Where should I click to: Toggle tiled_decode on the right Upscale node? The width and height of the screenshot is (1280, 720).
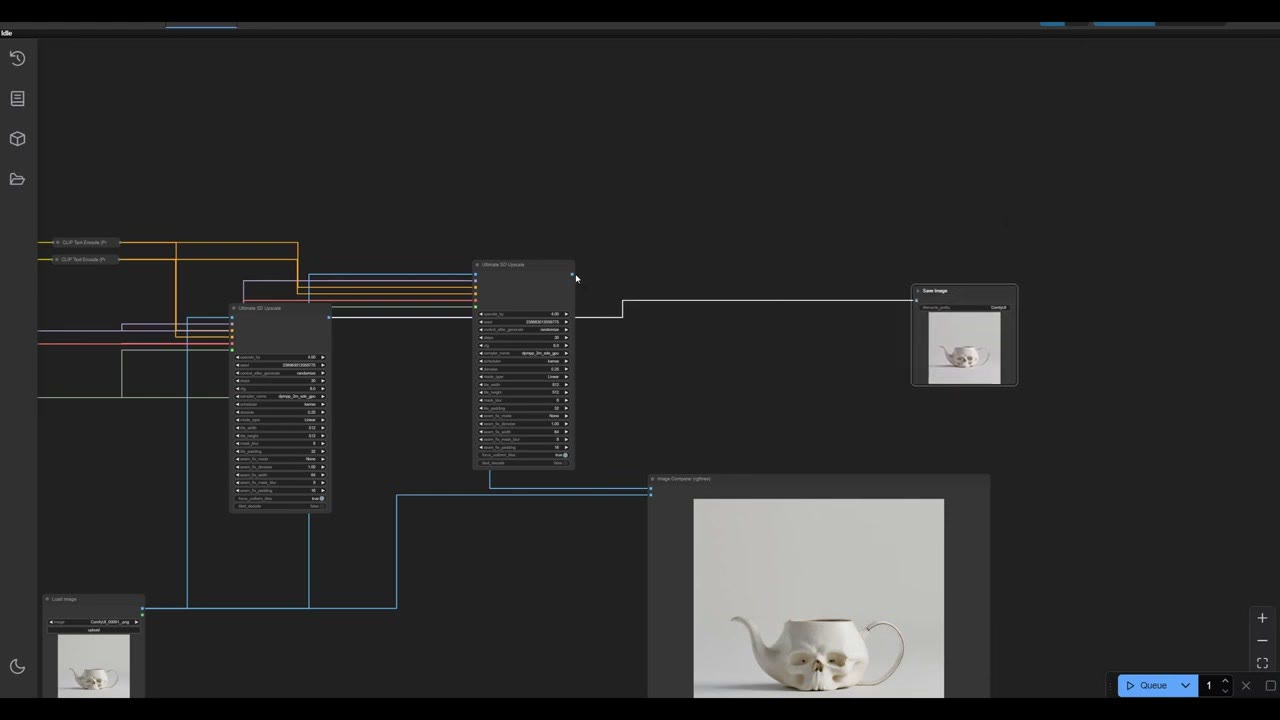(523, 463)
